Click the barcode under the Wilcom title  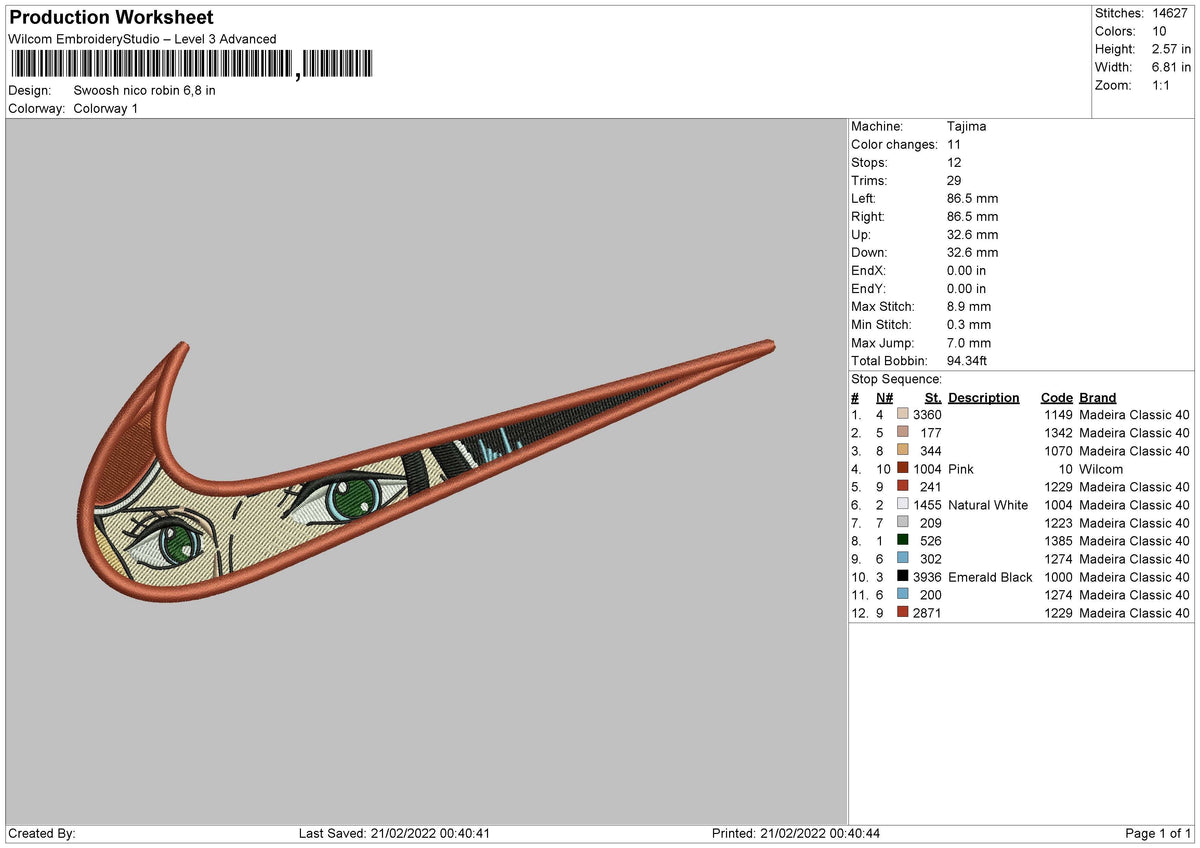pyautogui.click(x=191, y=65)
